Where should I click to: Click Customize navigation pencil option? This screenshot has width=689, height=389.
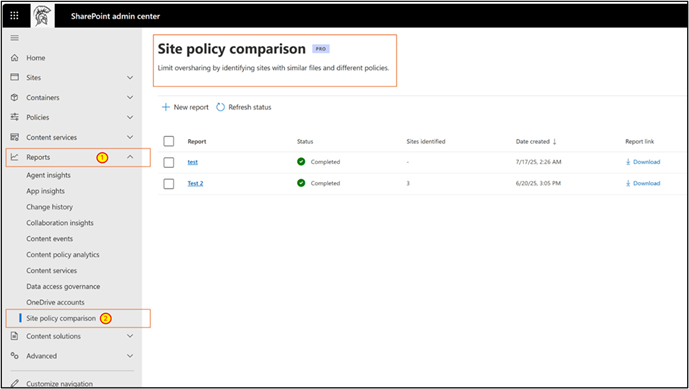[53, 383]
